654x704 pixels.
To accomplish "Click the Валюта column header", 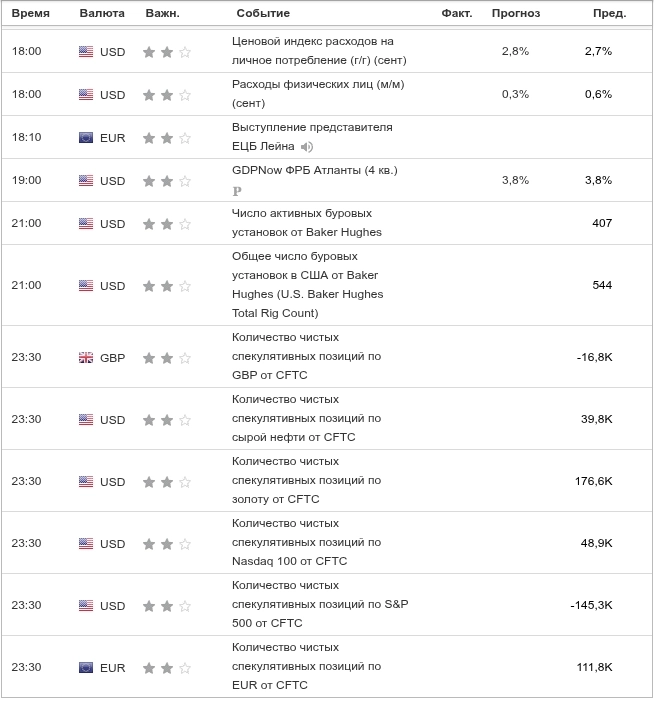I will pyautogui.click(x=102, y=13).
